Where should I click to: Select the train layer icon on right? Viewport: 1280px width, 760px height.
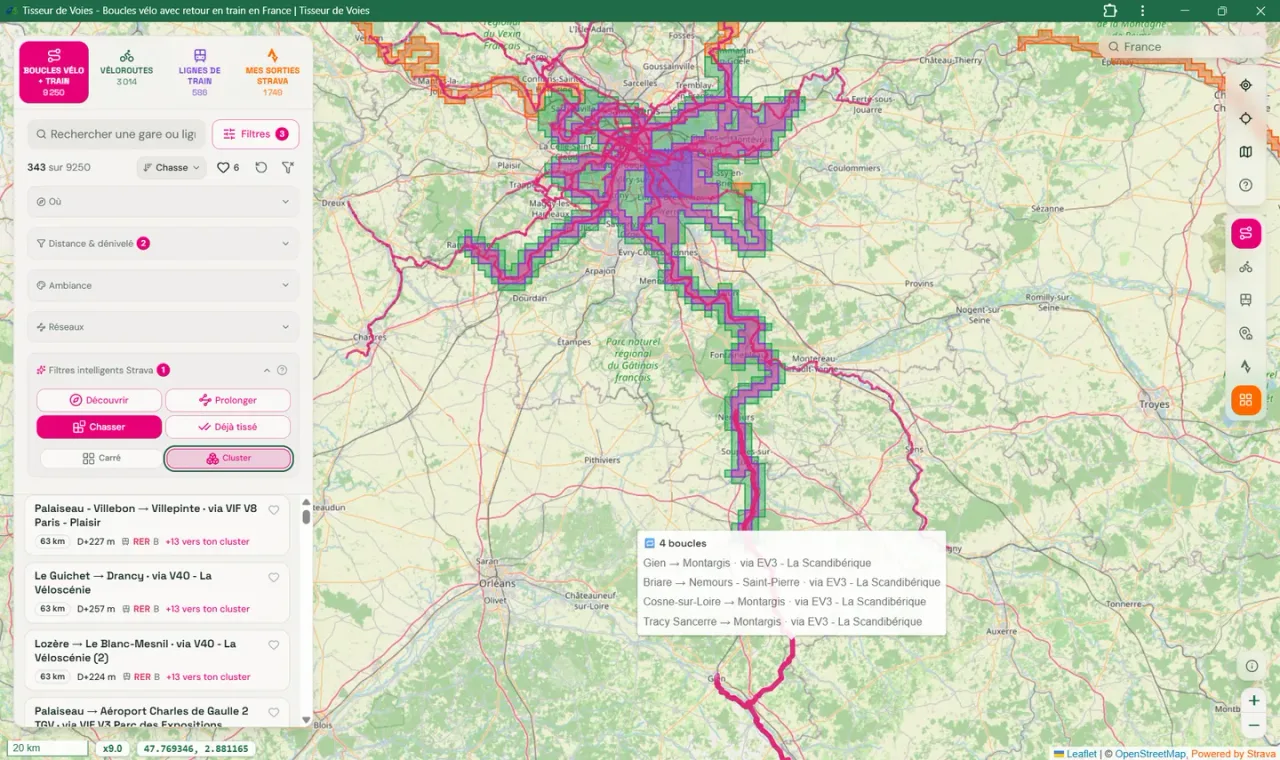click(x=1245, y=300)
